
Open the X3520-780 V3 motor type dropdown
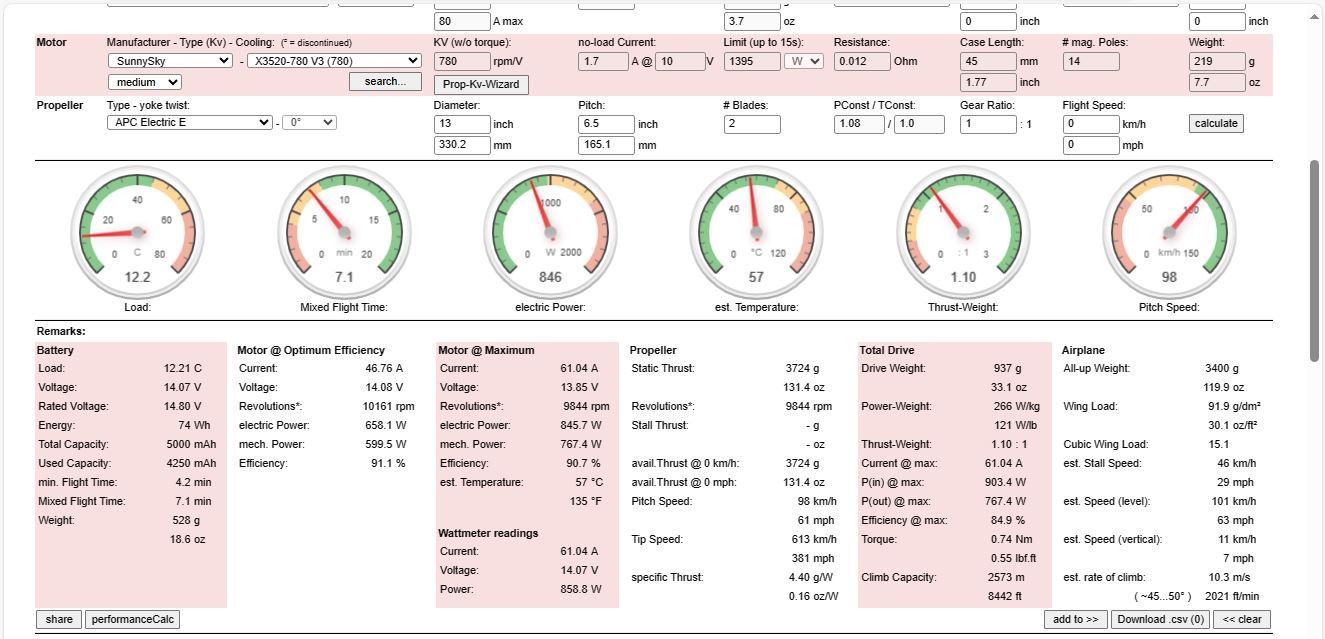click(x=332, y=61)
